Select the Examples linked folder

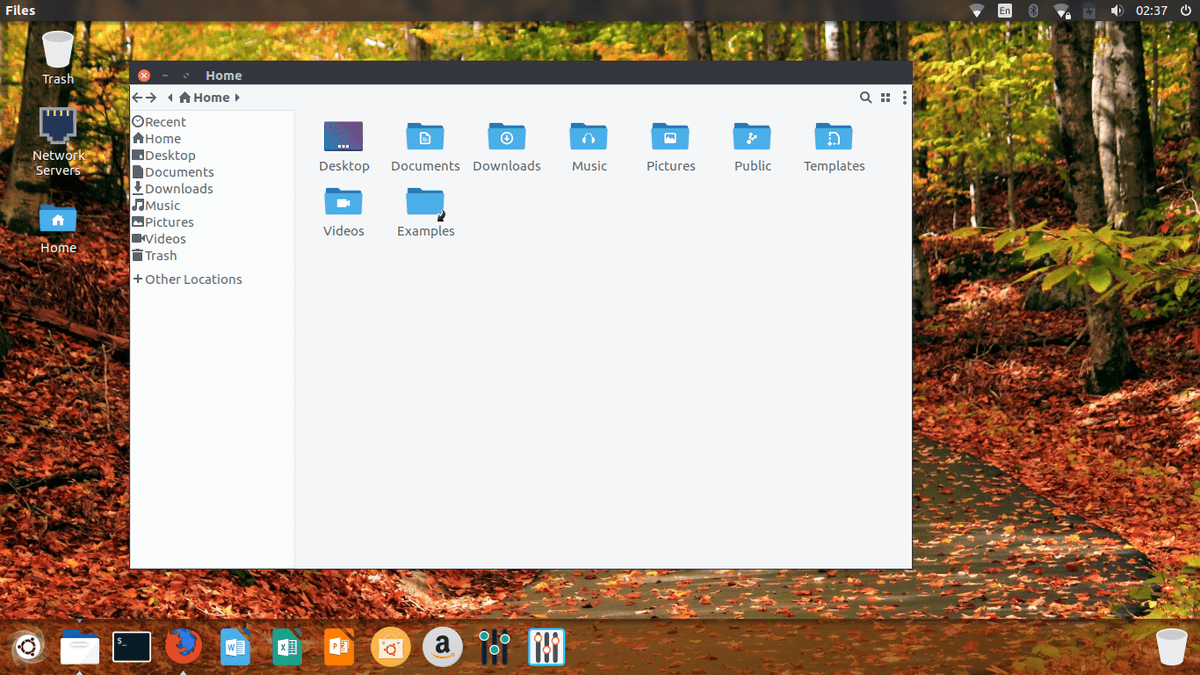pyautogui.click(x=425, y=203)
